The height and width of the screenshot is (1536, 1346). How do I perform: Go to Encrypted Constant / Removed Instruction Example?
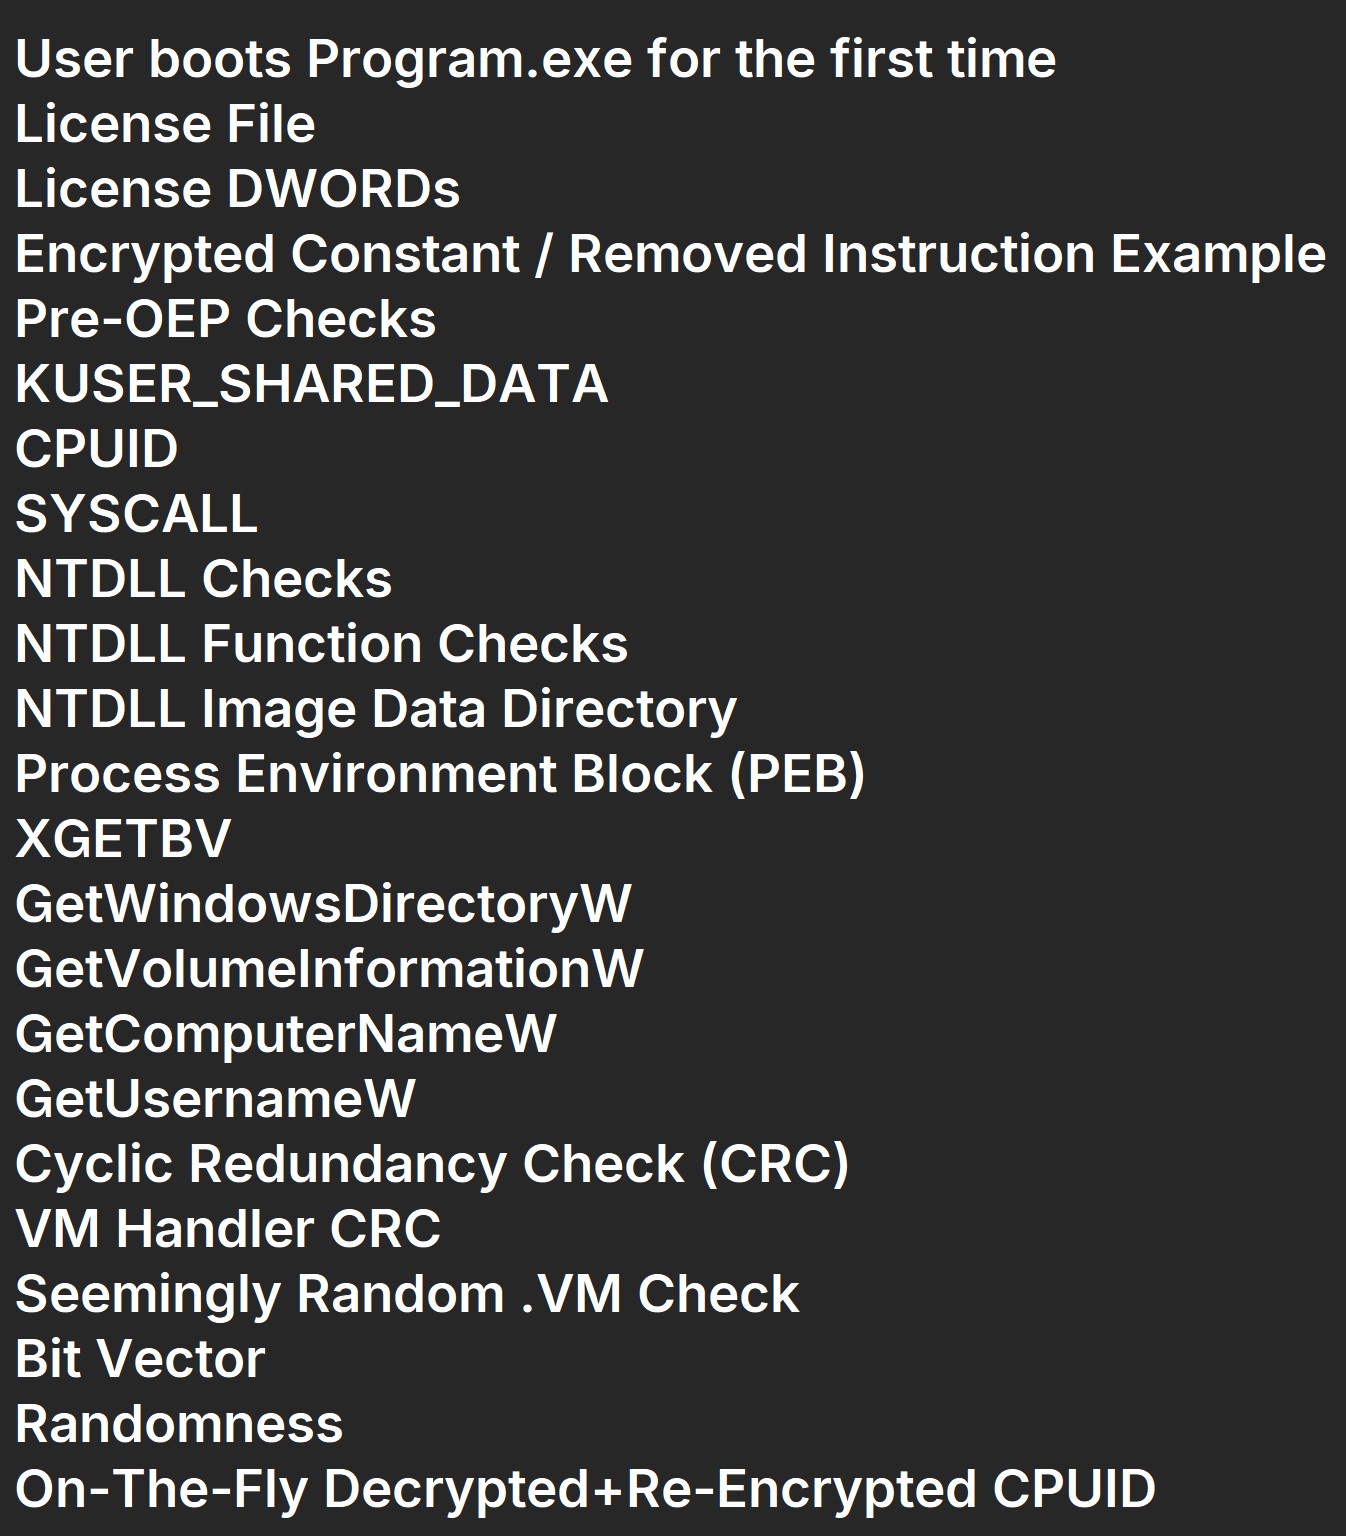click(x=670, y=254)
